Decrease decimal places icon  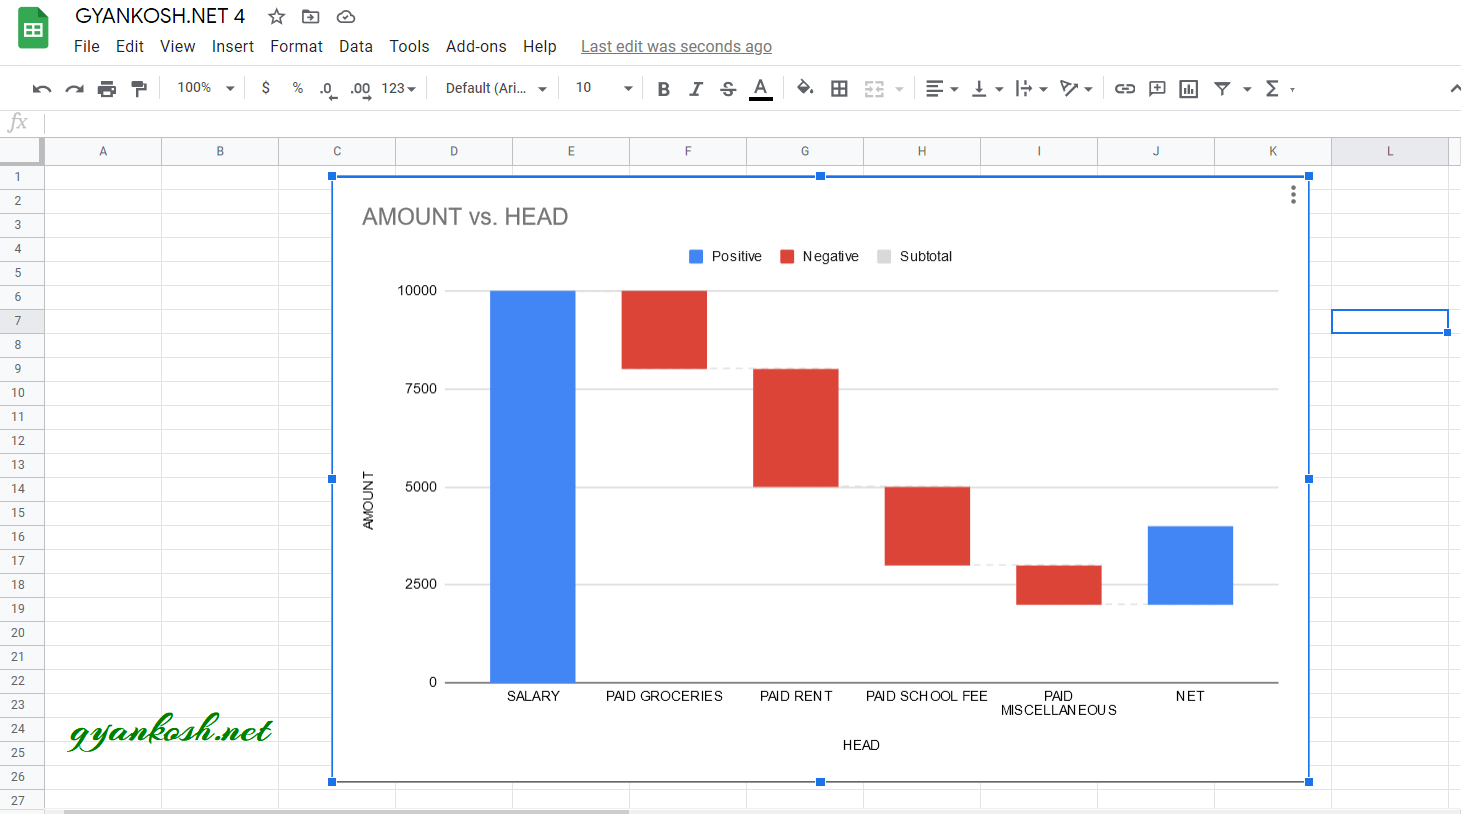(327, 89)
